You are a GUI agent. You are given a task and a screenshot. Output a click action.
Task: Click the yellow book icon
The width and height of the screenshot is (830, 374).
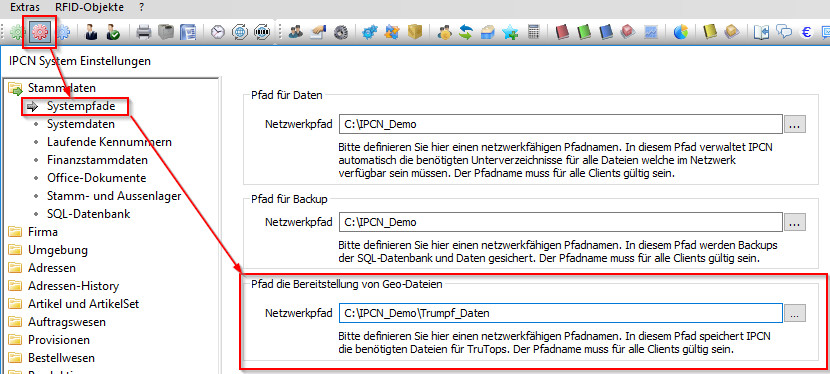click(710, 32)
